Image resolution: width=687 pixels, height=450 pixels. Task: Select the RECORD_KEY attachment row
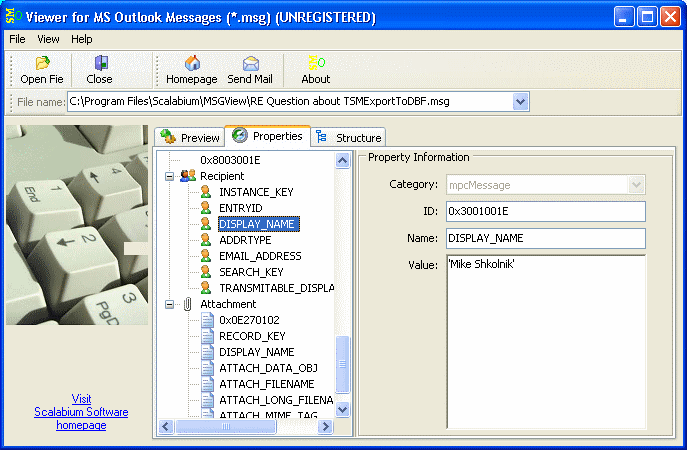pos(252,336)
